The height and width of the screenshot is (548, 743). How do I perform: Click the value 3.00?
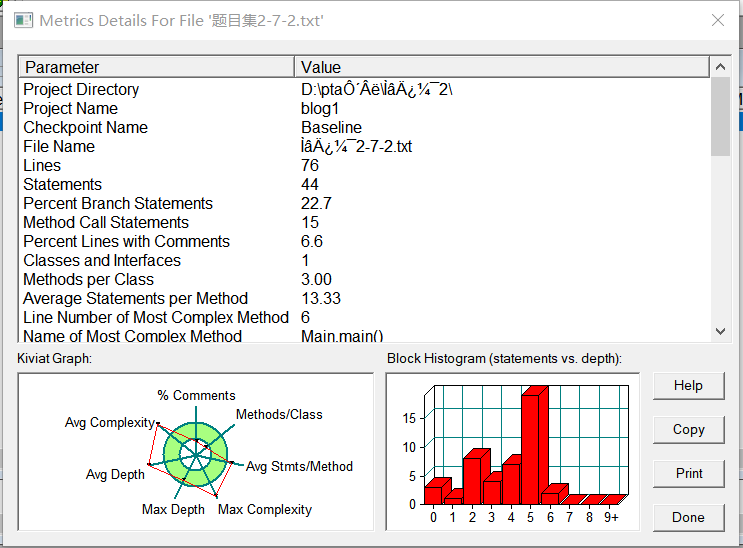point(316,279)
